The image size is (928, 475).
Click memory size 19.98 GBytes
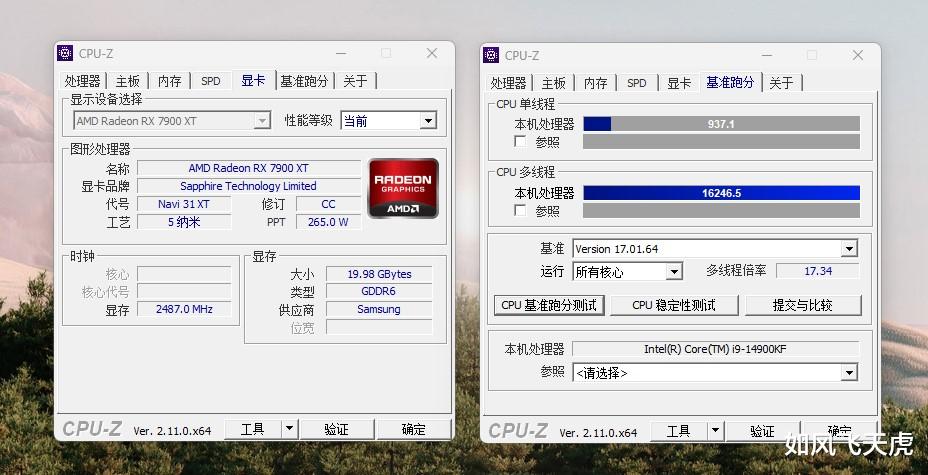pos(379,274)
